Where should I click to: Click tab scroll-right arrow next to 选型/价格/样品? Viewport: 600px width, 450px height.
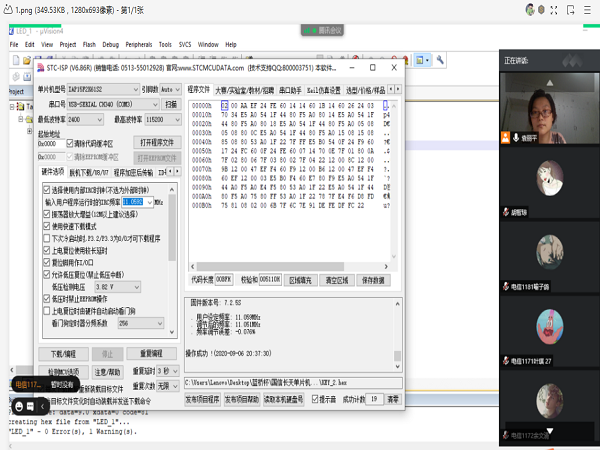point(398,89)
